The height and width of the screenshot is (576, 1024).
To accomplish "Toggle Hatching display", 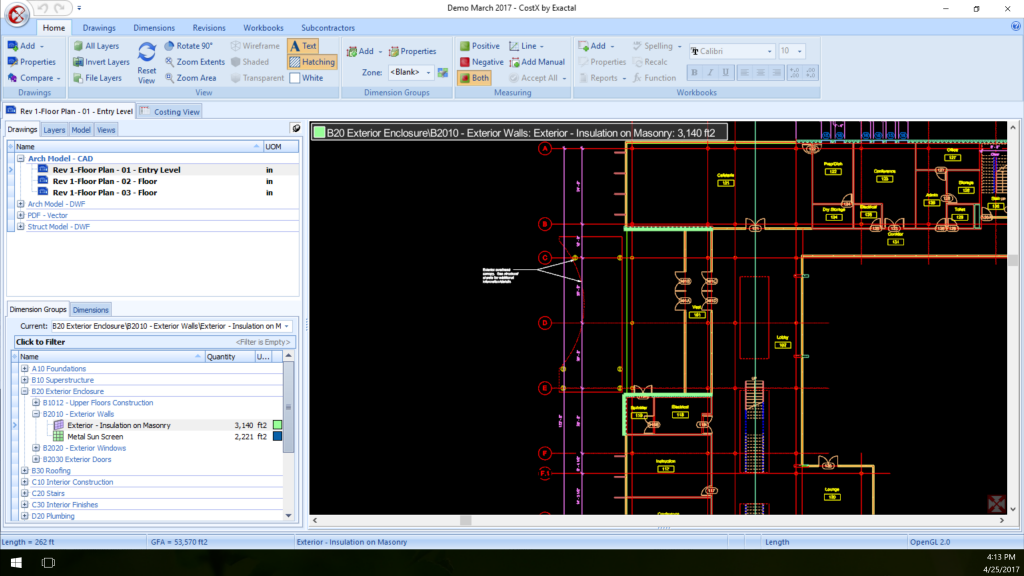I will tap(312, 62).
